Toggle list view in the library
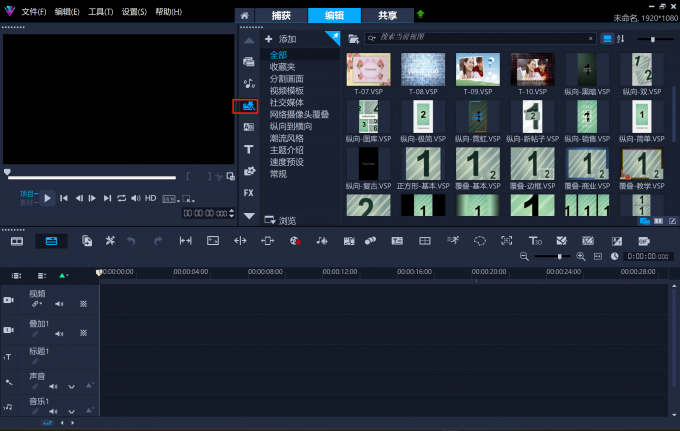The height and width of the screenshot is (431, 680). [607, 39]
